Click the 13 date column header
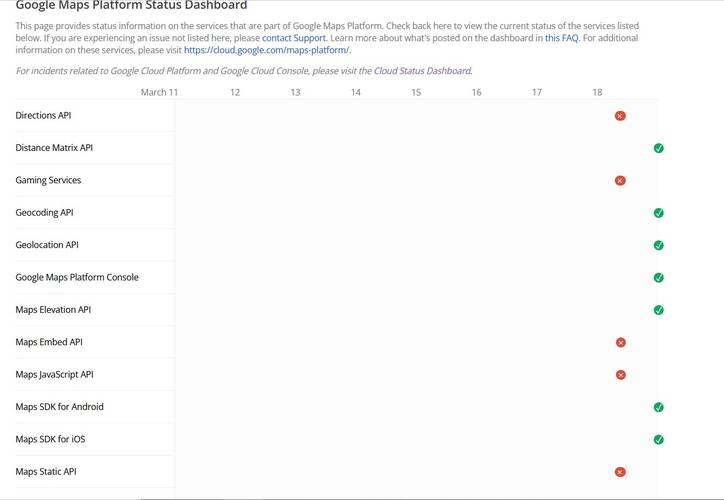This screenshot has width=724, height=500. point(296,92)
